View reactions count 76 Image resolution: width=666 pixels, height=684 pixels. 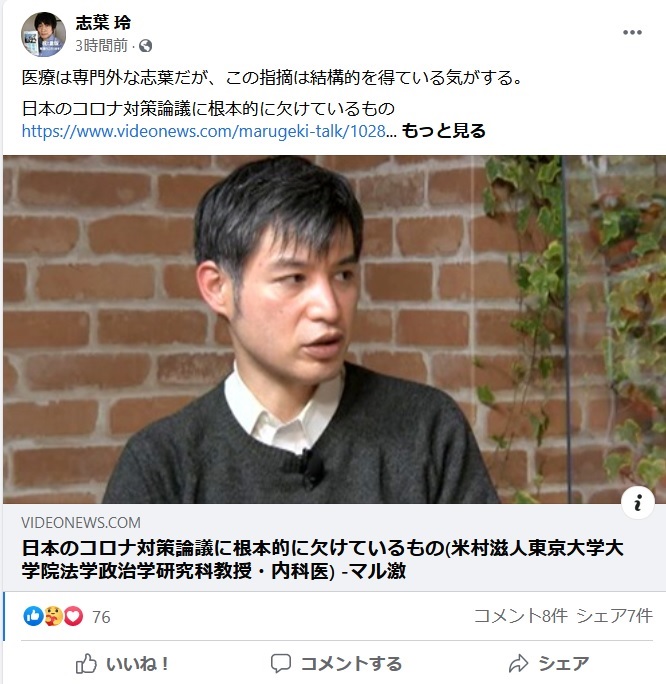(101, 617)
